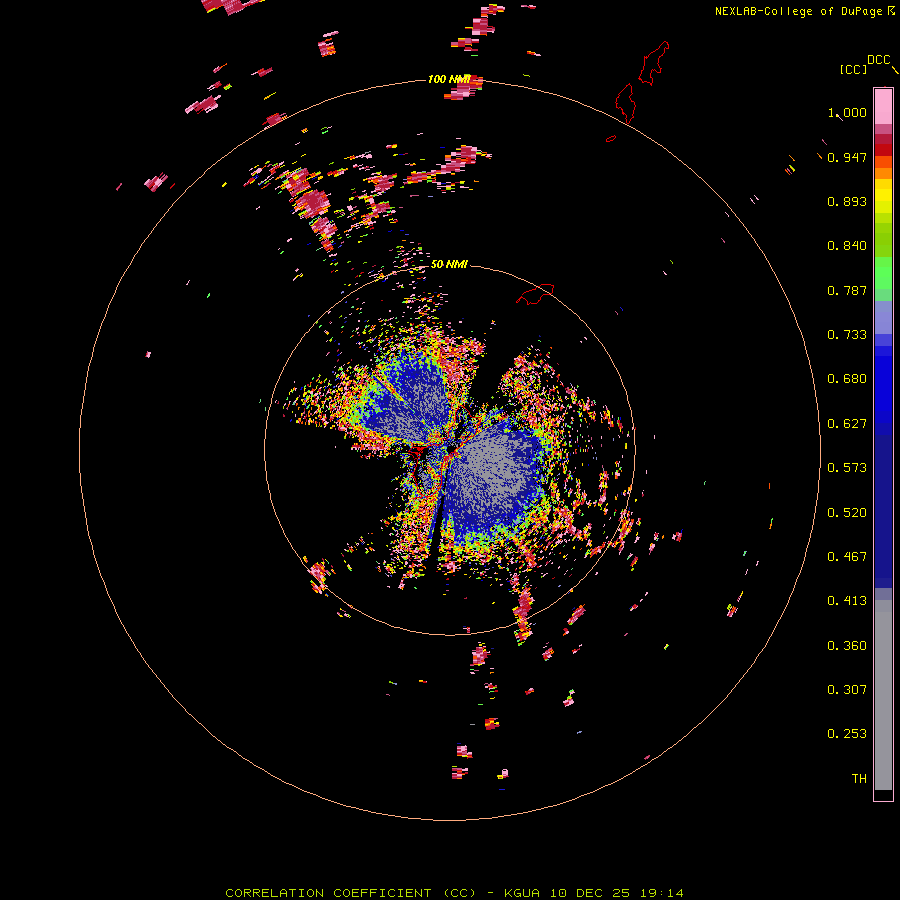Viewport: 900px width, 900px height.
Task: Pick the orange color bar segment
Action: [883, 173]
